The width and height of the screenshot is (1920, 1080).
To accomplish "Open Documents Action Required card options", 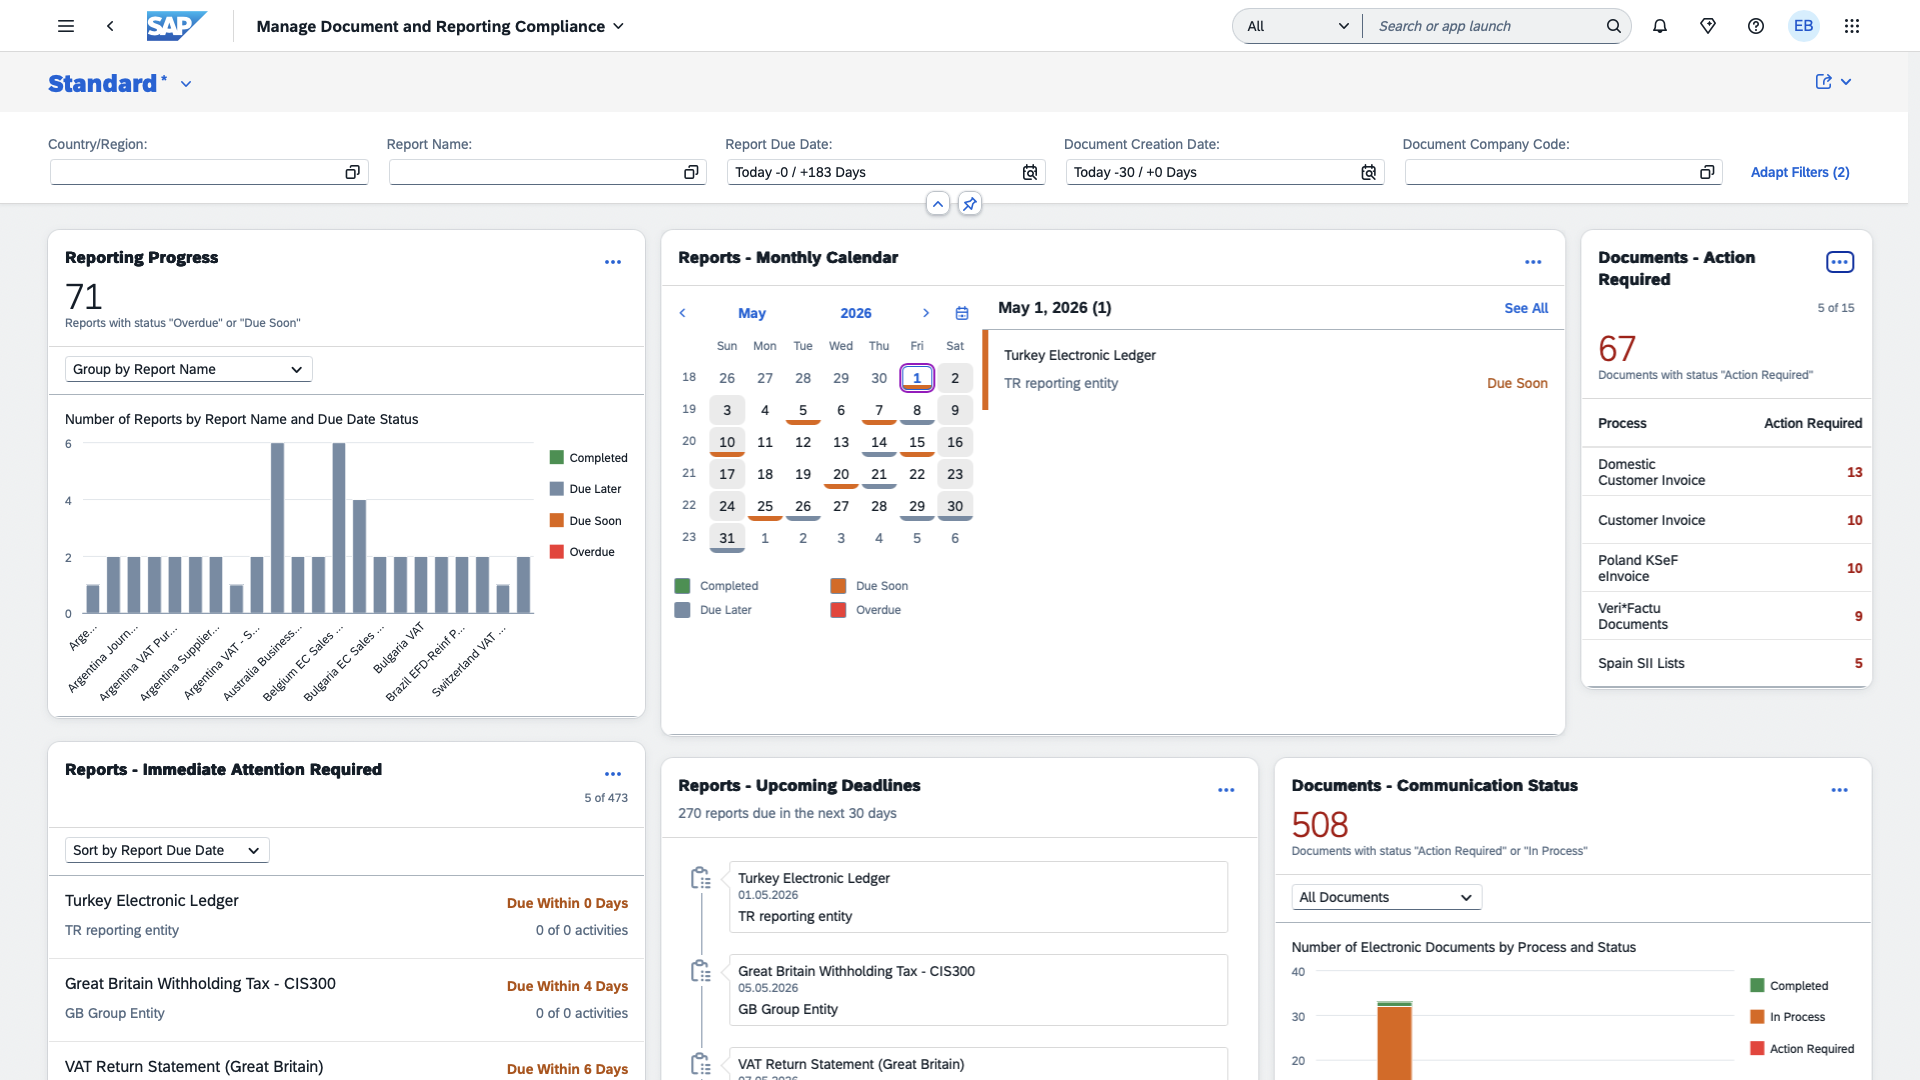I will pos(1840,262).
